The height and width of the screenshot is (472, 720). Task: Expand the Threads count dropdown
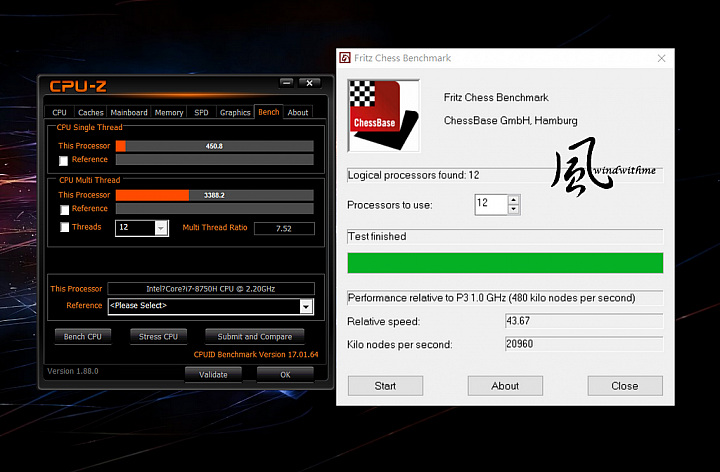(x=161, y=228)
